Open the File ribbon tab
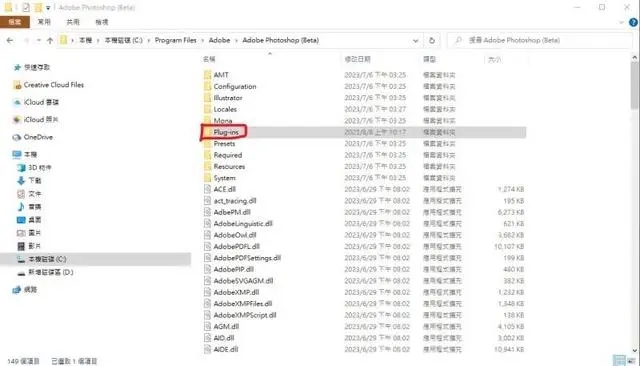640x366 pixels. pos(15,22)
